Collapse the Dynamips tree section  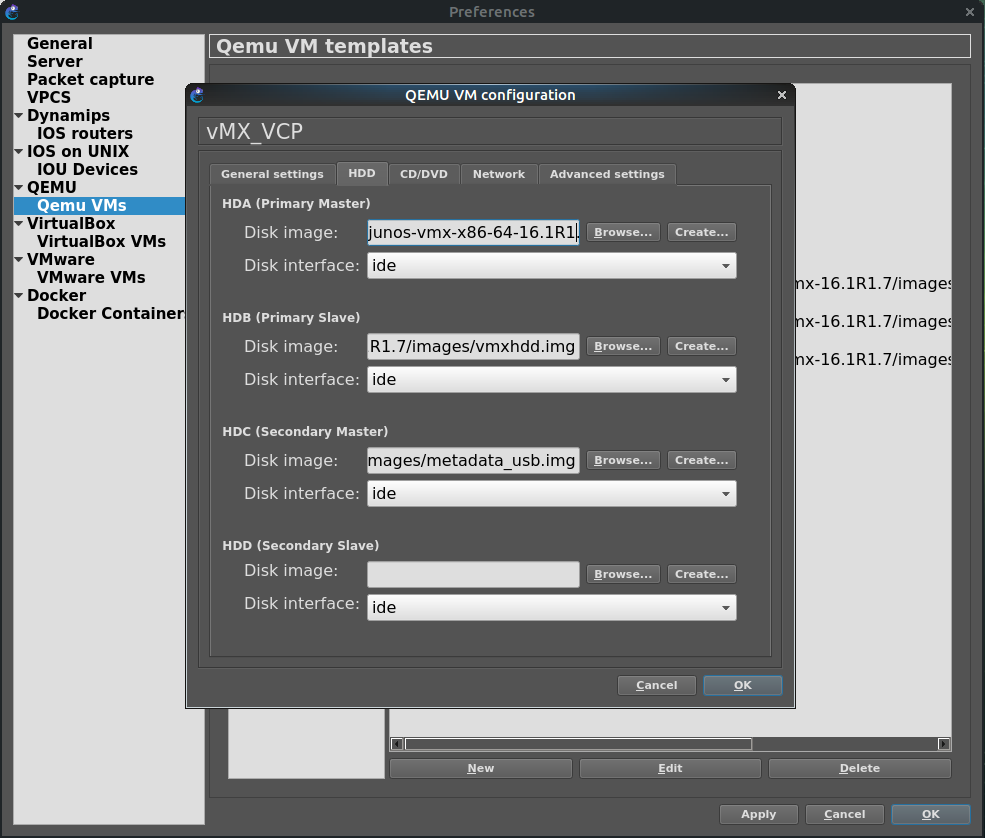(x=19, y=116)
